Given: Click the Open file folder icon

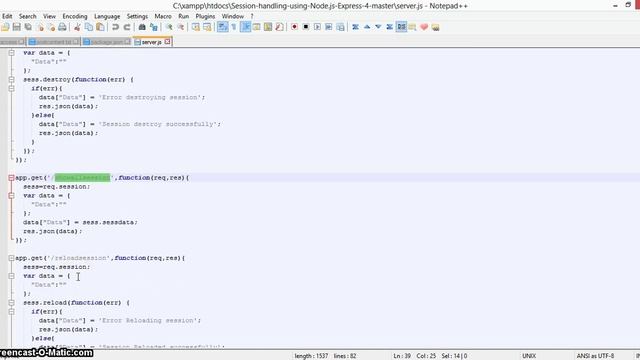Looking at the screenshot, I should [x=5, y=27].
